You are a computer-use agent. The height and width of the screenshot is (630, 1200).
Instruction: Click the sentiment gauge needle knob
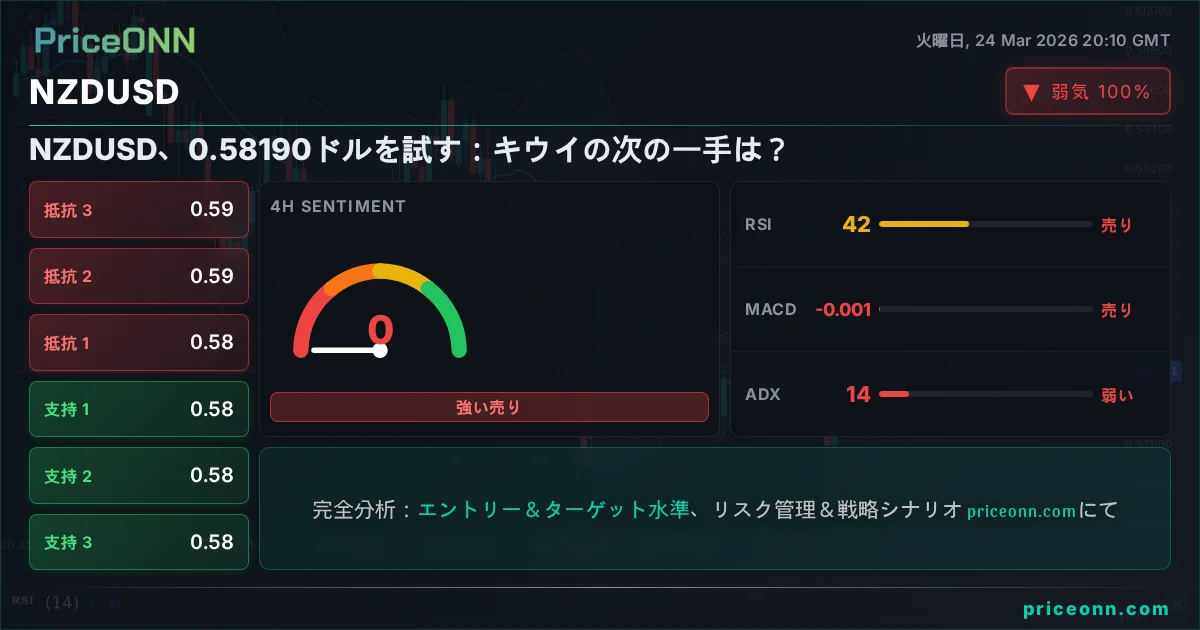pos(380,350)
